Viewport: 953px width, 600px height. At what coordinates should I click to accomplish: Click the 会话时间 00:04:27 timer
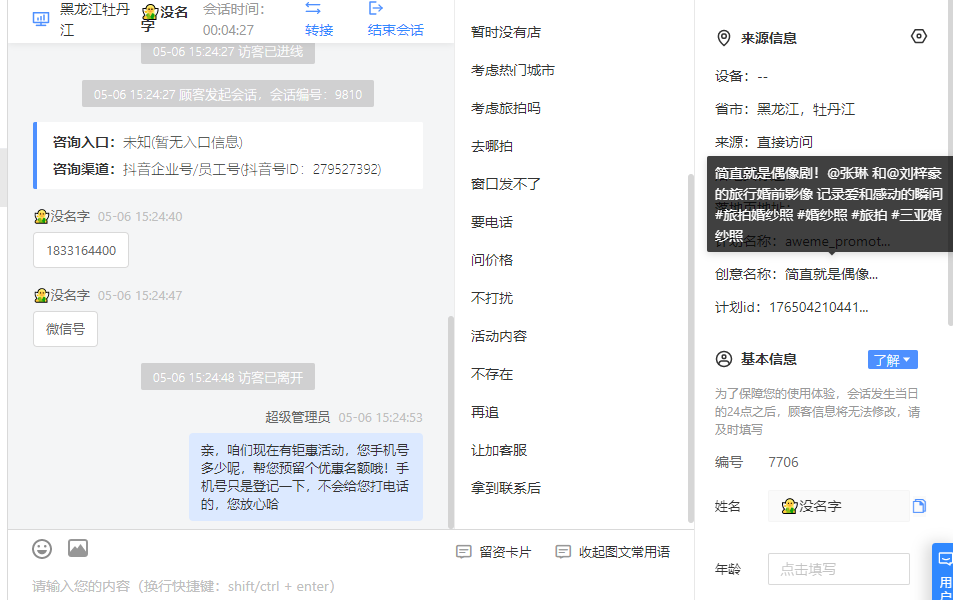point(233,19)
